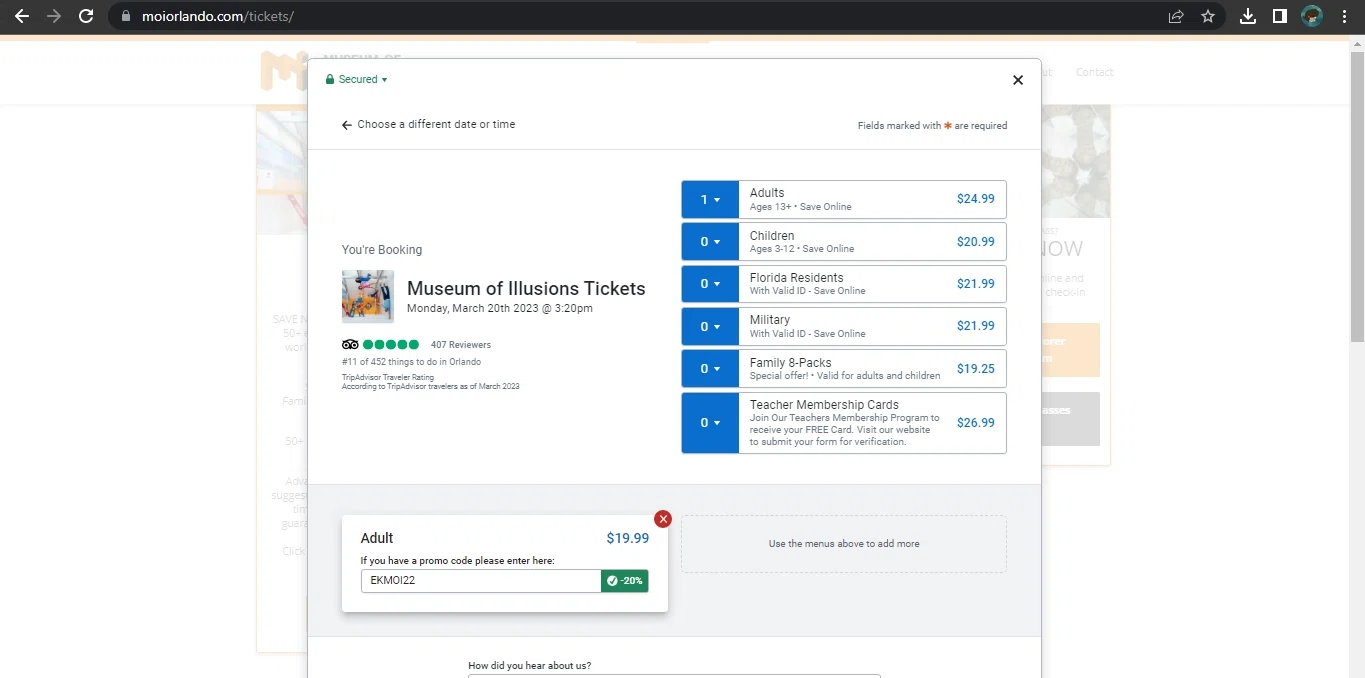Open the Family 8-Packs quantity dropdown

(x=710, y=368)
